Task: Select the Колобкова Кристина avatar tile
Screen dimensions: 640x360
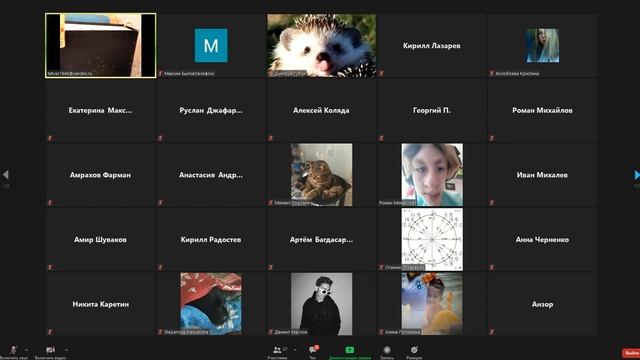Action: point(542,45)
